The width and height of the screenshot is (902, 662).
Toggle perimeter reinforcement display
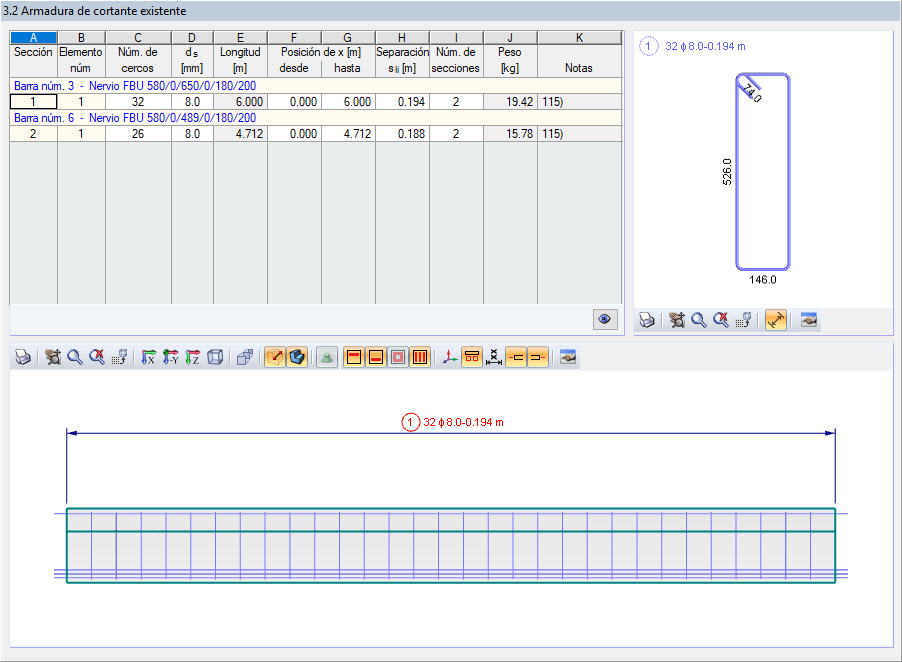pos(398,357)
